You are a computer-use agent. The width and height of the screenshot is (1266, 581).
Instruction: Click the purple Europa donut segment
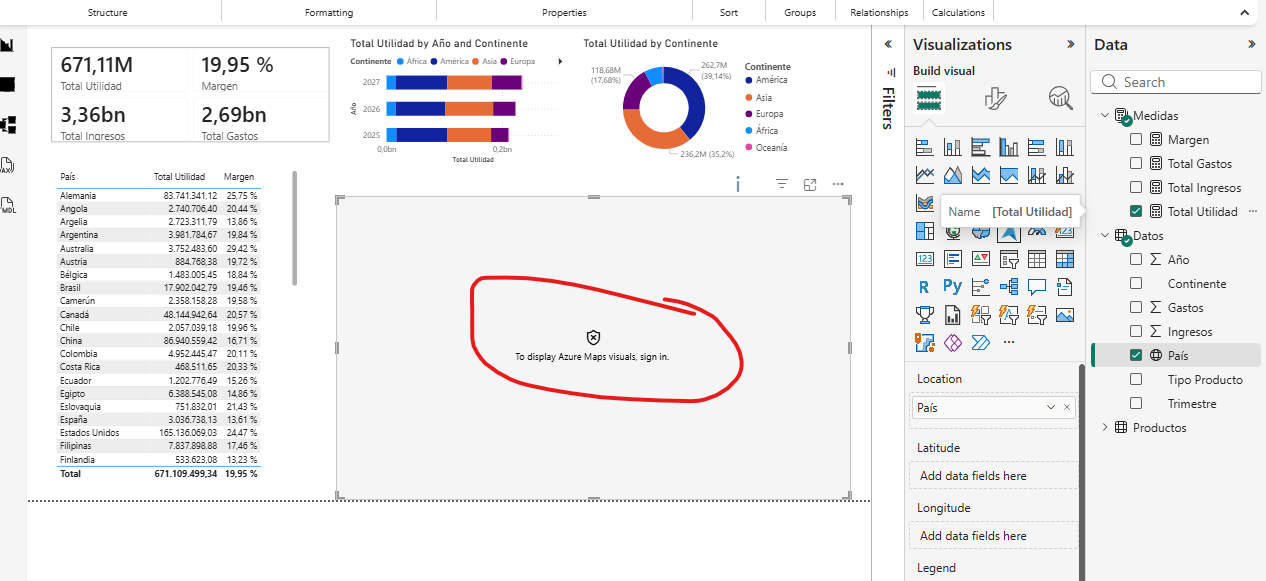[633, 93]
